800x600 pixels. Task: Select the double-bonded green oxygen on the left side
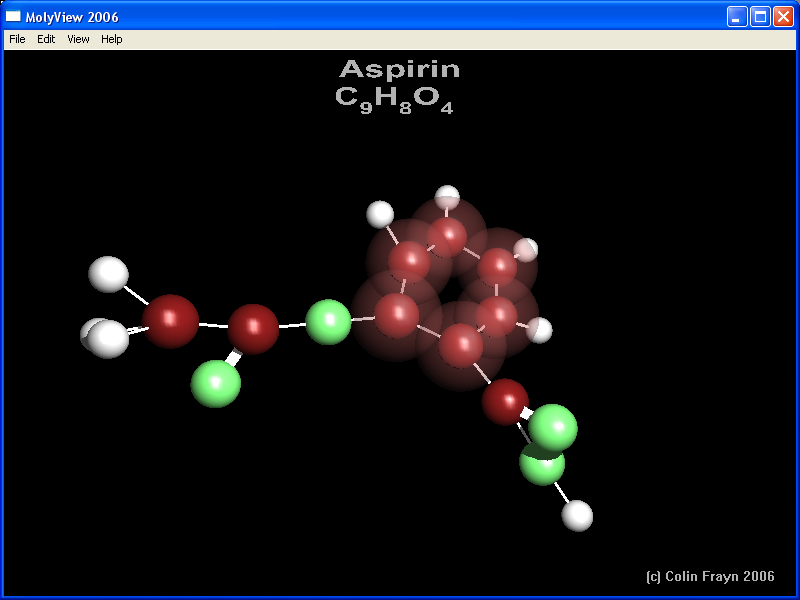pos(216,384)
